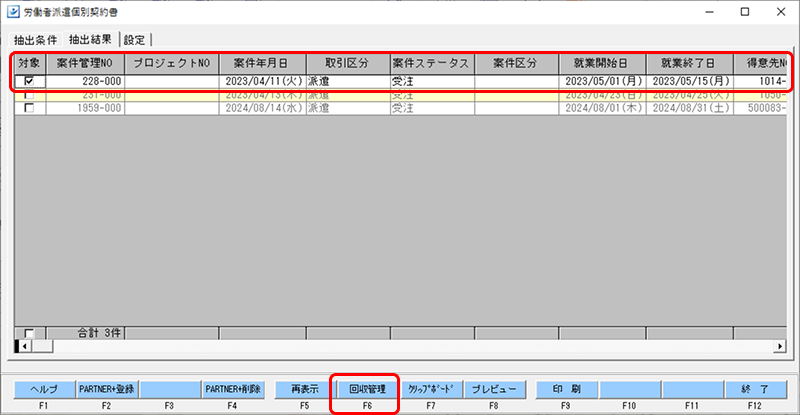This screenshot has width=800, height=415.
Task: Click the 対象 column header
Action: (x=30, y=63)
